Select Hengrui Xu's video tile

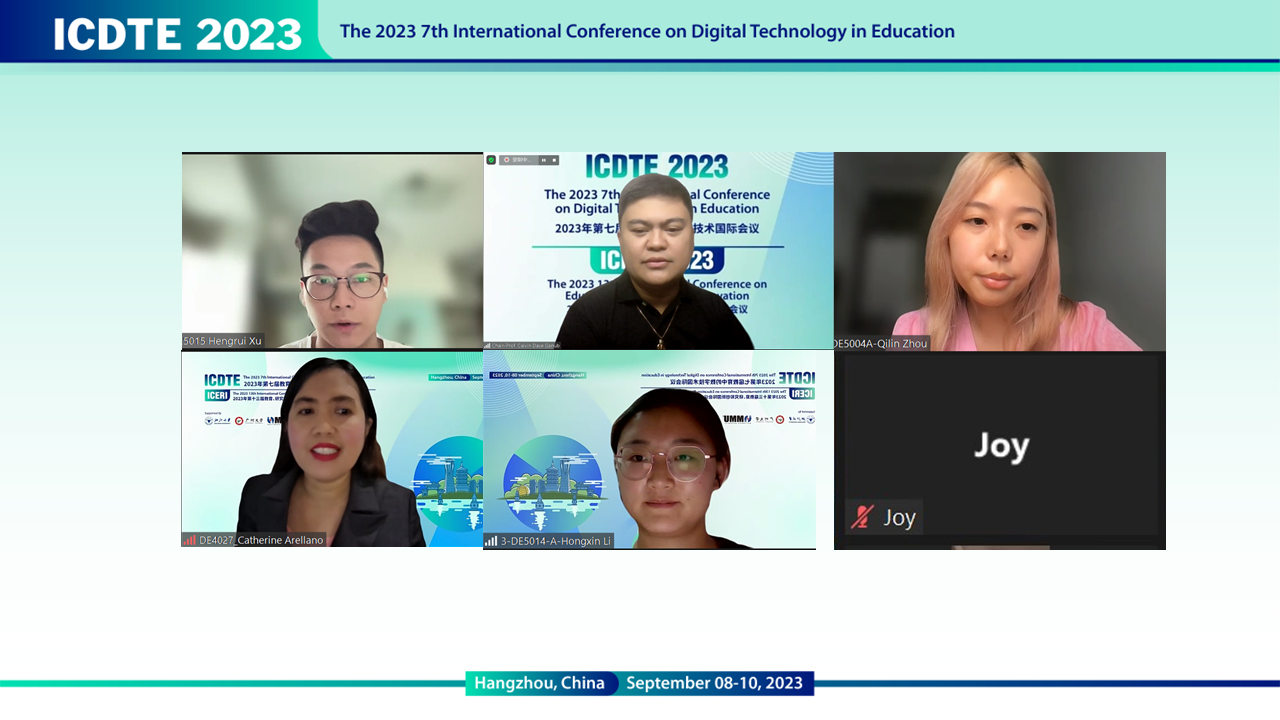[332, 250]
